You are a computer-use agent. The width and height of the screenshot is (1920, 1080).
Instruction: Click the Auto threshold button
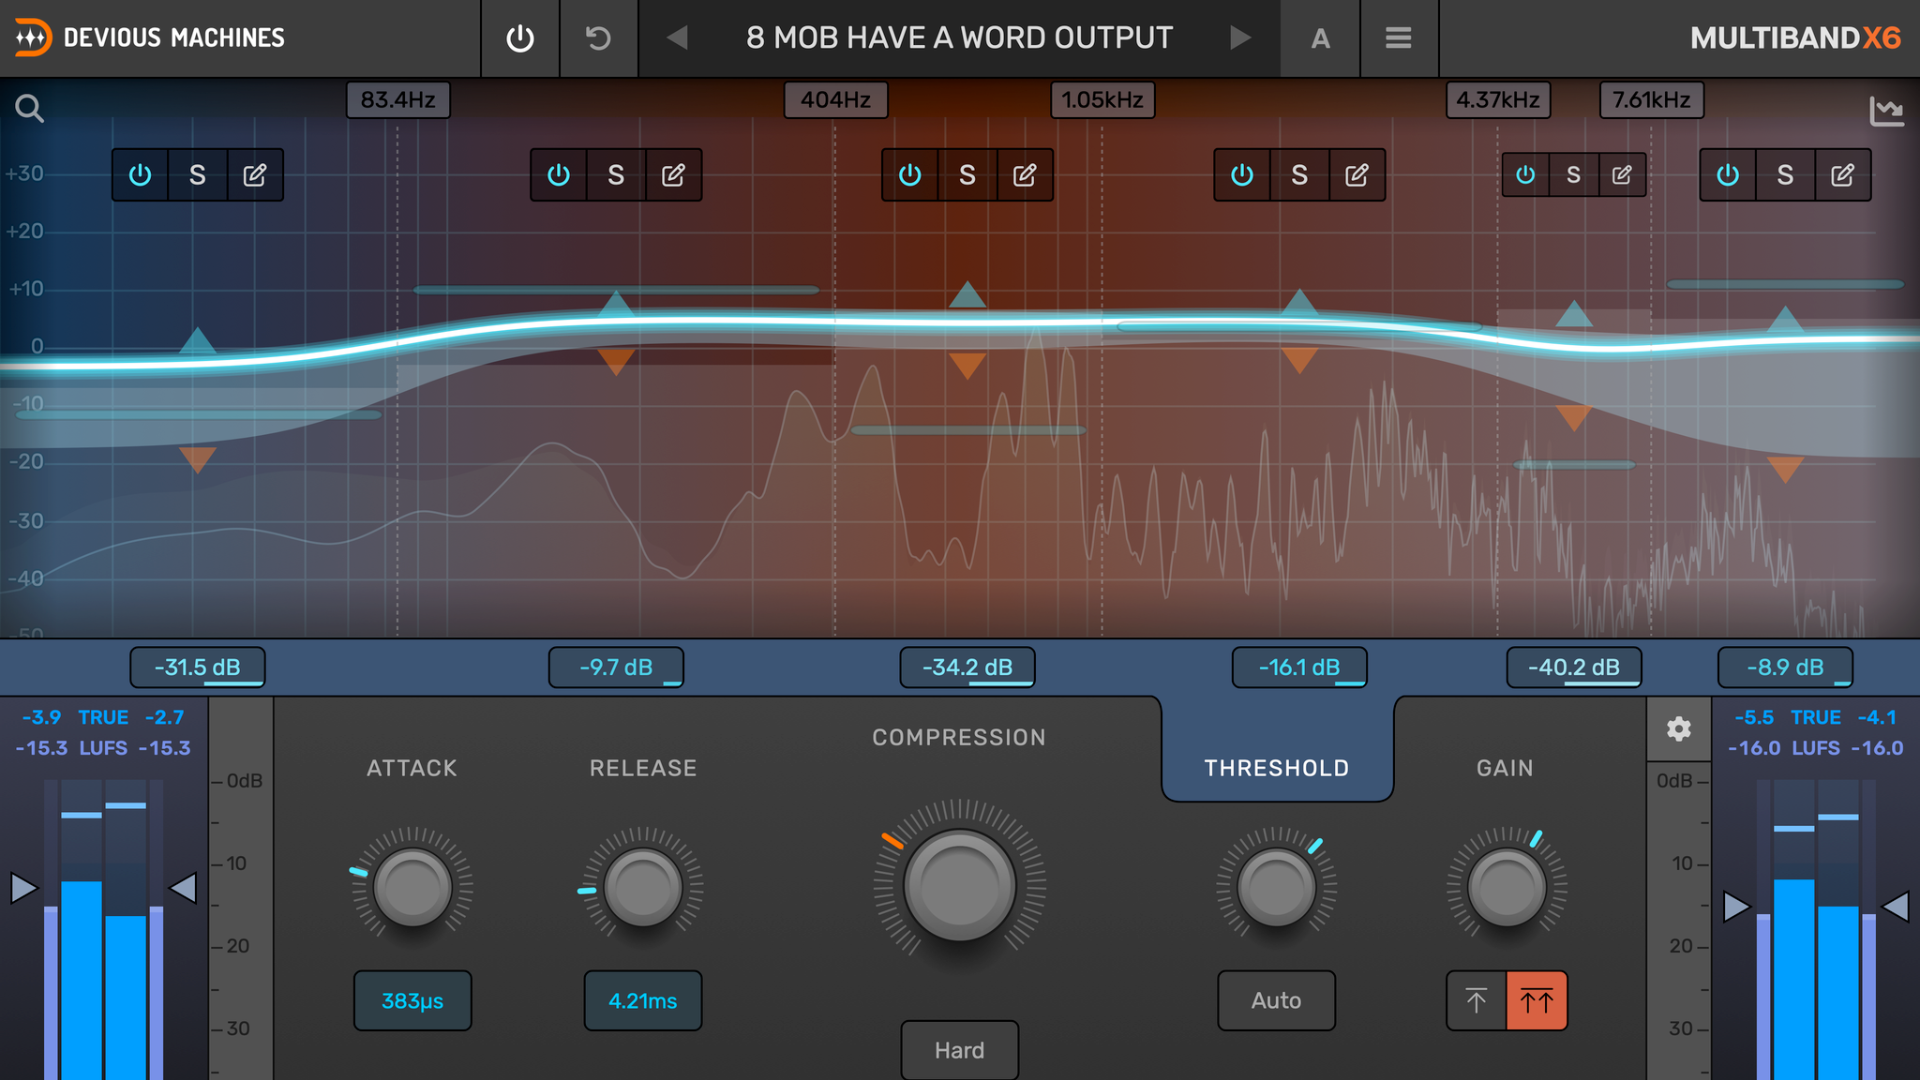1276,1000
